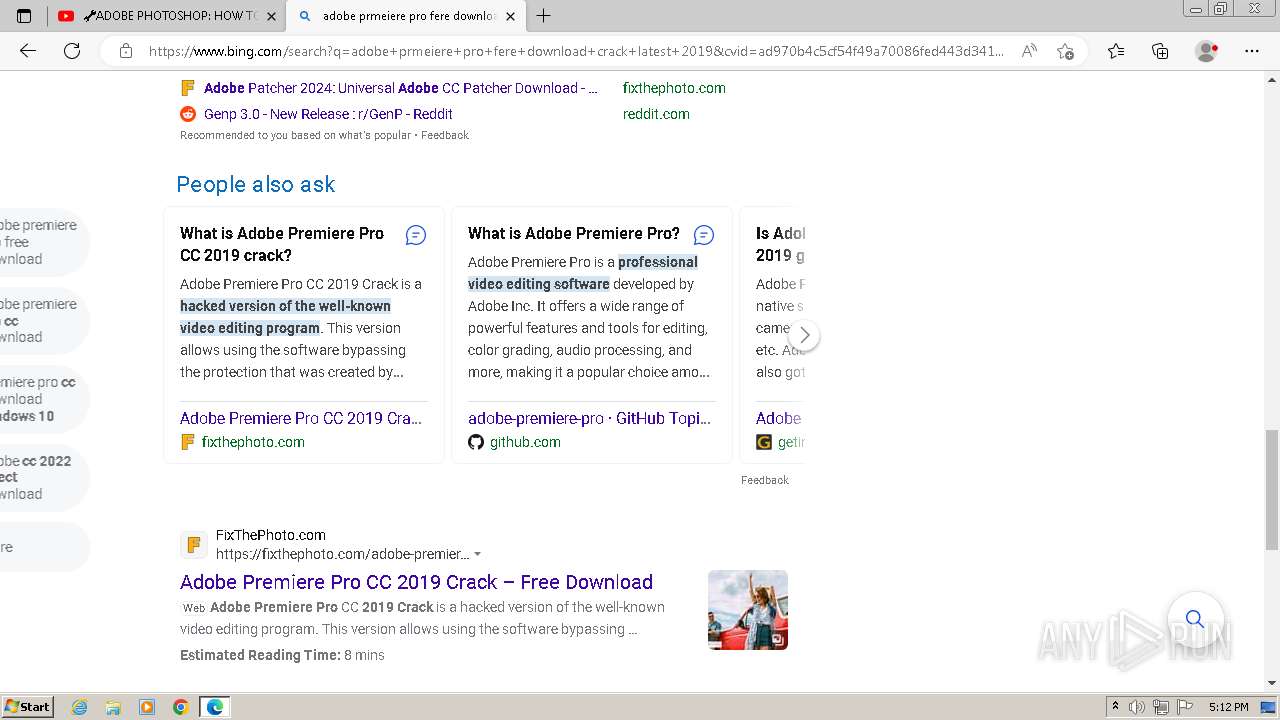Open the FixThePhoto result thumbnail image
The image size is (1280, 720).
click(x=748, y=610)
